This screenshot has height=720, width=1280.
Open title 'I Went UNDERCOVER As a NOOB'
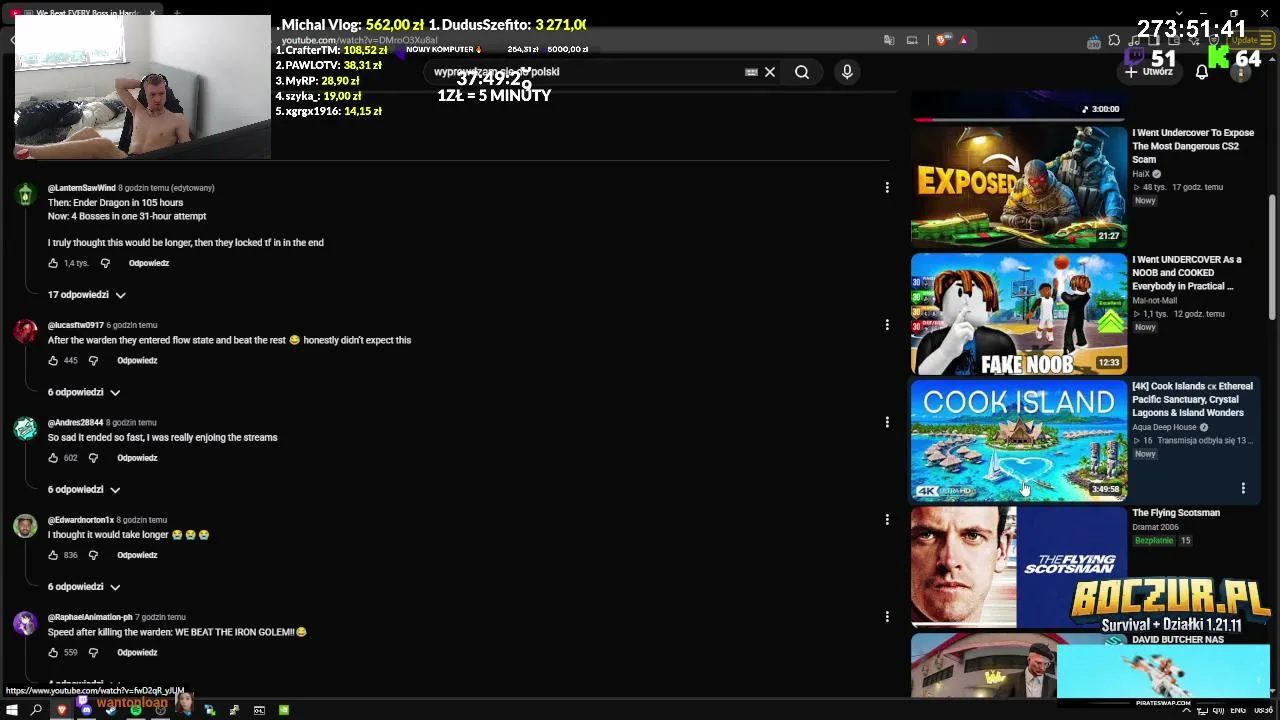tap(1187, 273)
